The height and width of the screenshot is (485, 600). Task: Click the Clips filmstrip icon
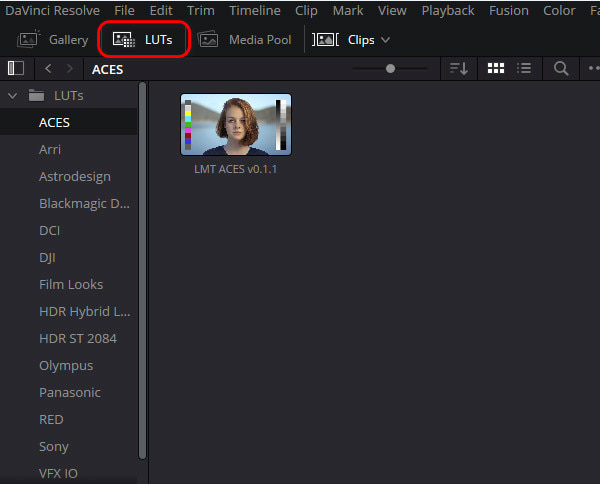[325, 39]
